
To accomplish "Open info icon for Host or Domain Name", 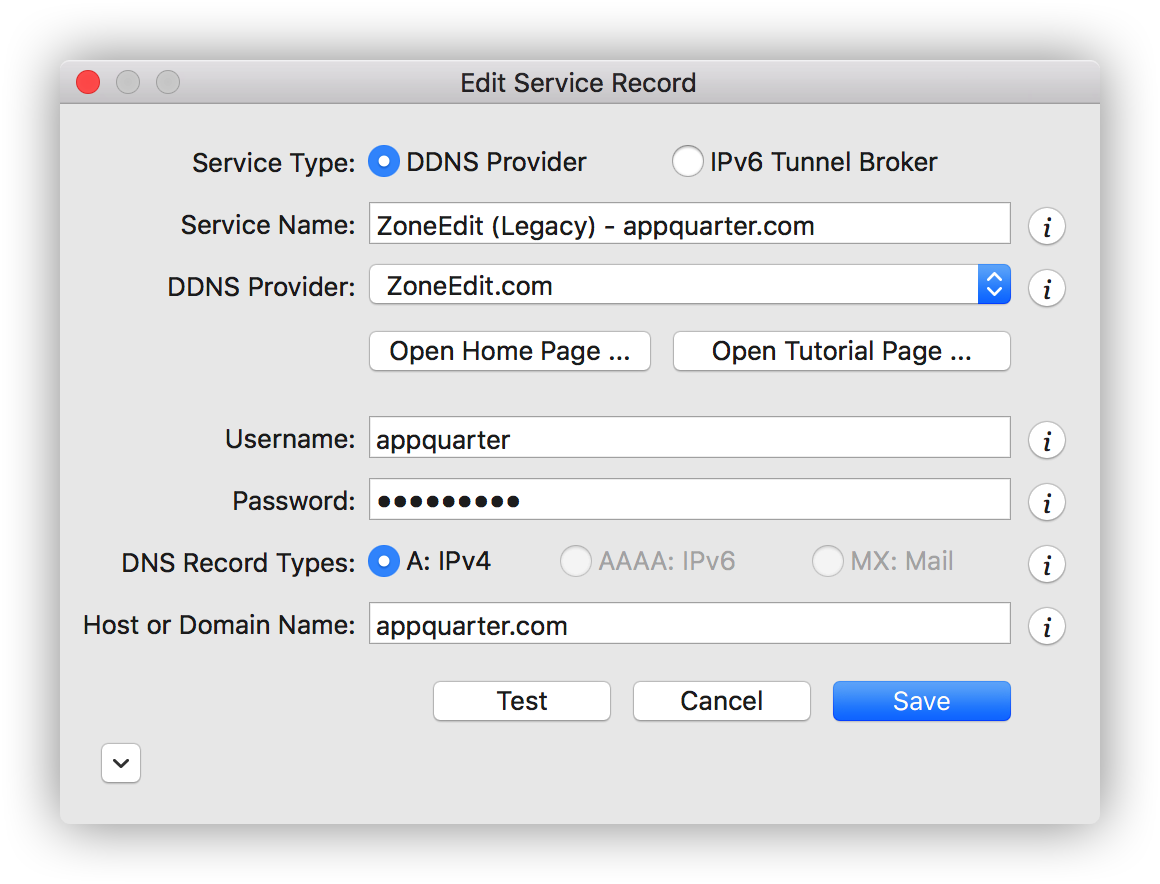I will [x=1046, y=626].
